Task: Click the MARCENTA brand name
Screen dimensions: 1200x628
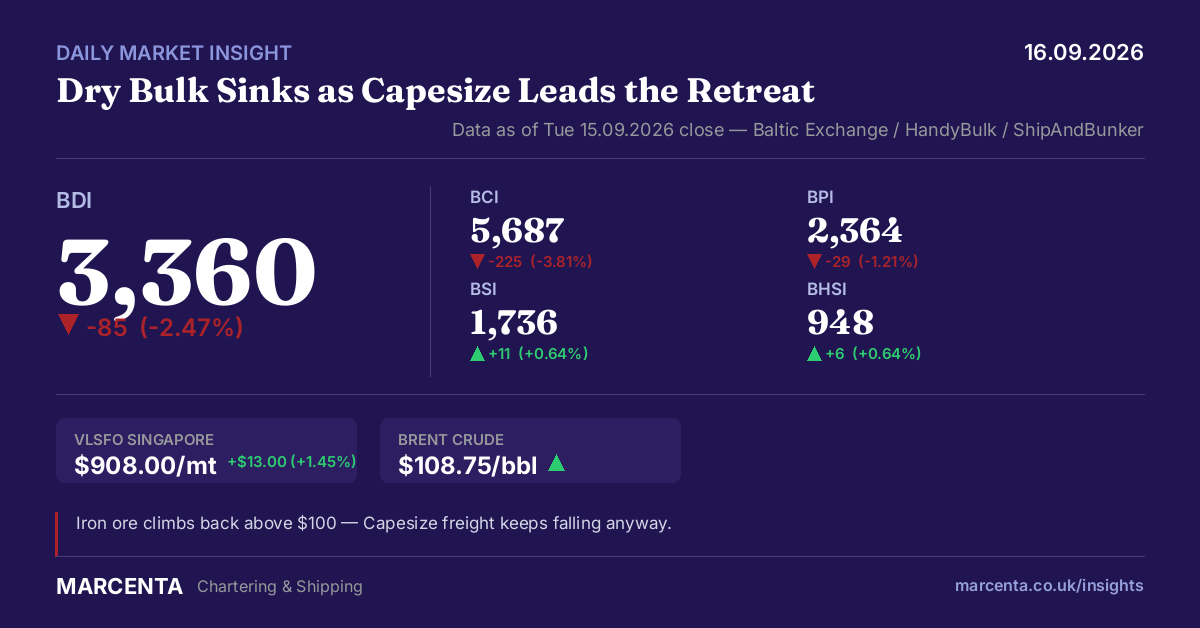Action: tap(119, 586)
